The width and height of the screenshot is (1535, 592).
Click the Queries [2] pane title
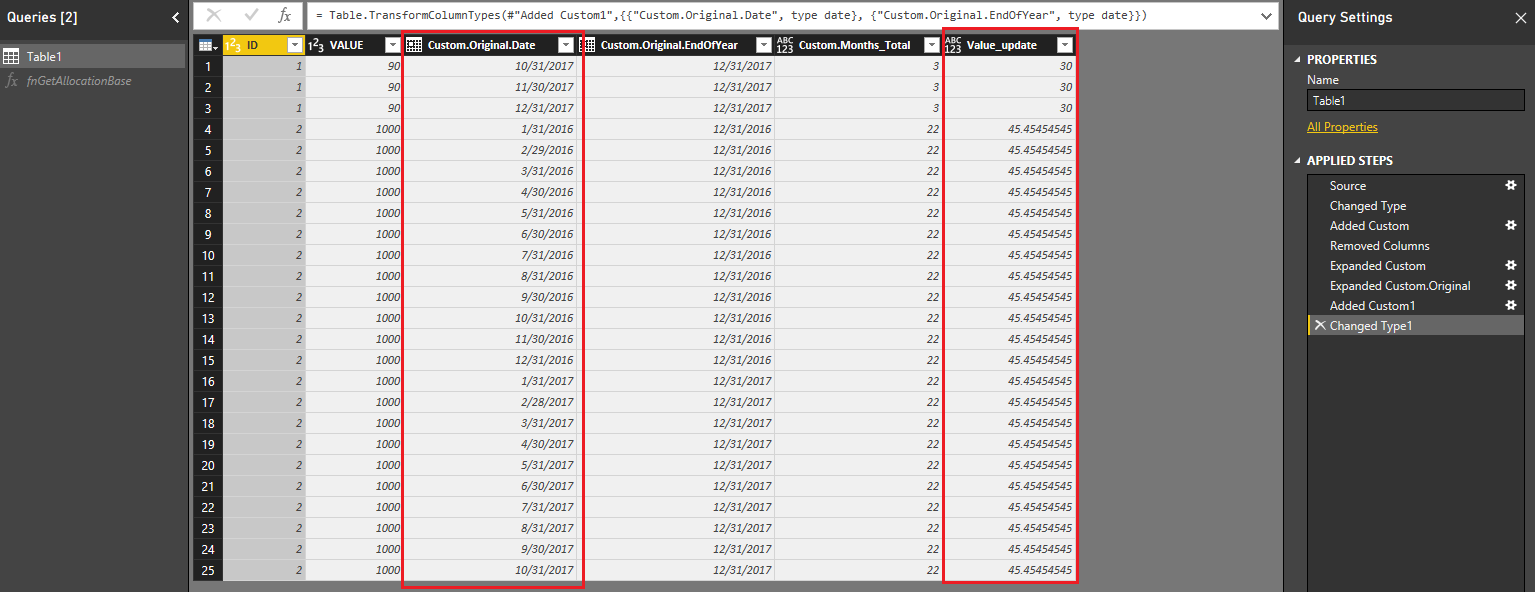pyautogui.click(x=42, y=17)
